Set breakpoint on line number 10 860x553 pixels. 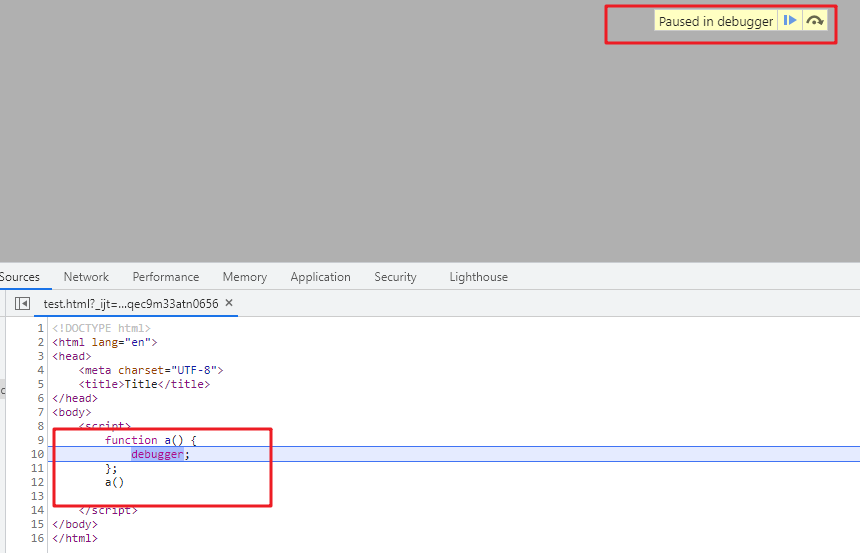click(37, 454)
